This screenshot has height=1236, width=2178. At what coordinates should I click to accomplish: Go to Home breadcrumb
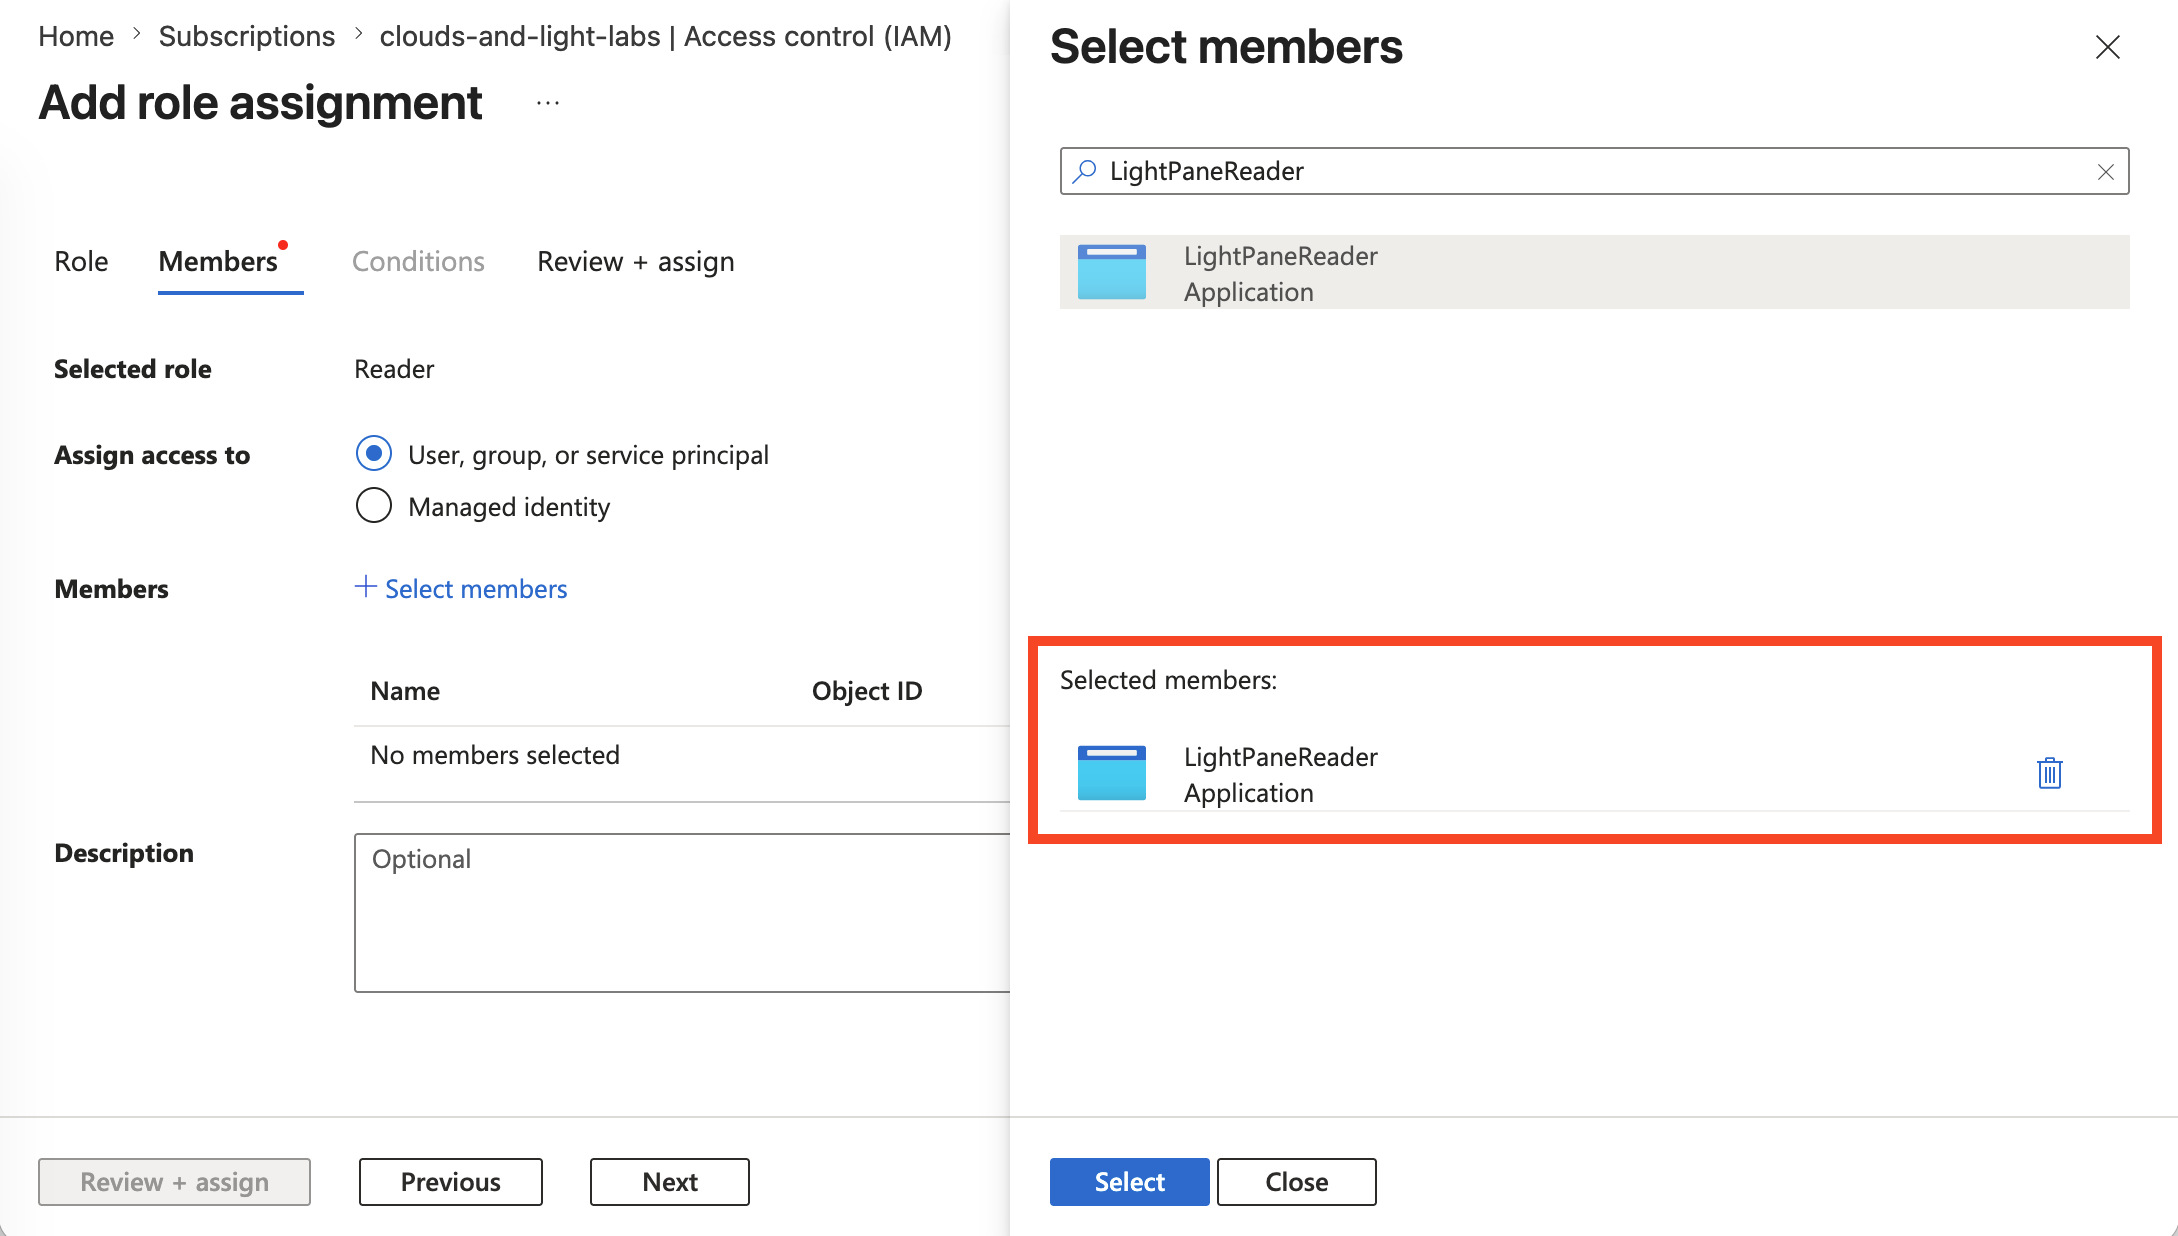coord(76,36)
